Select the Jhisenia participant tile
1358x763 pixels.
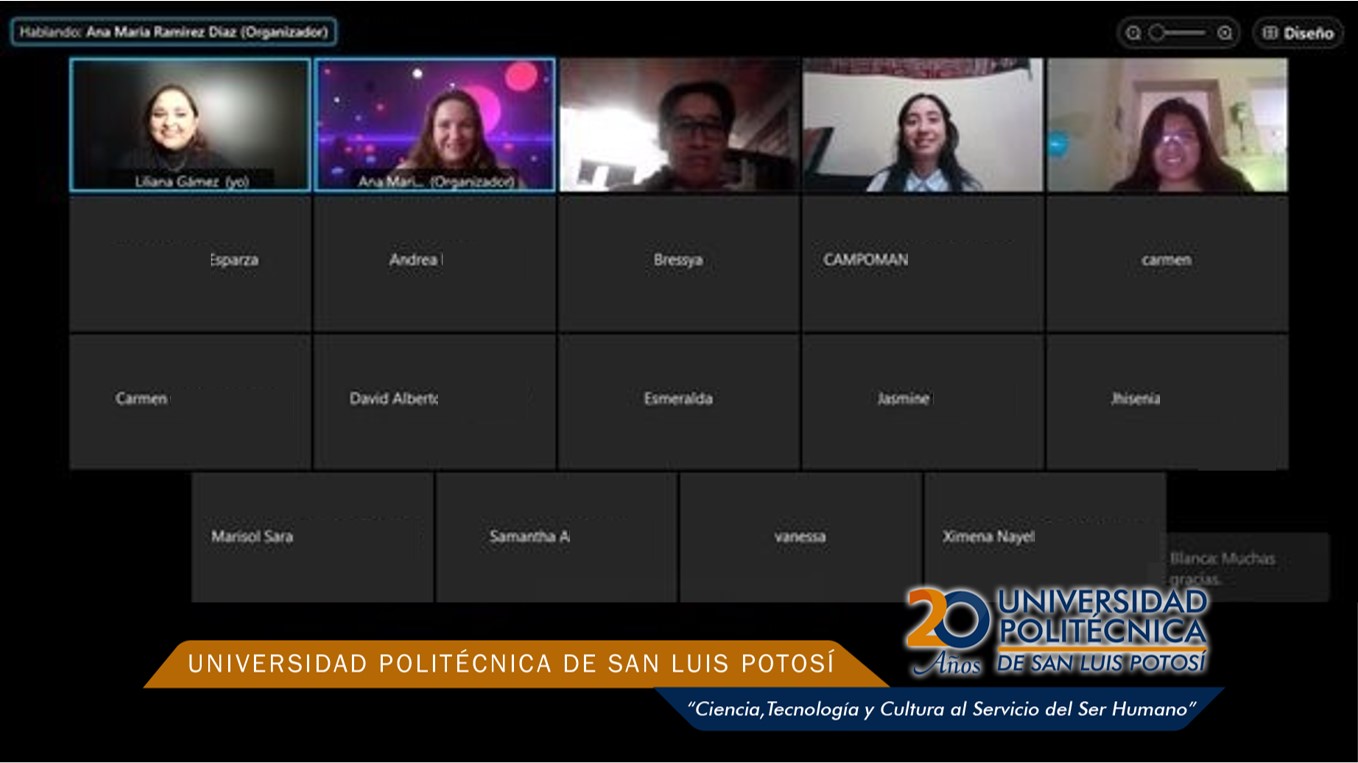[1167, 401]
